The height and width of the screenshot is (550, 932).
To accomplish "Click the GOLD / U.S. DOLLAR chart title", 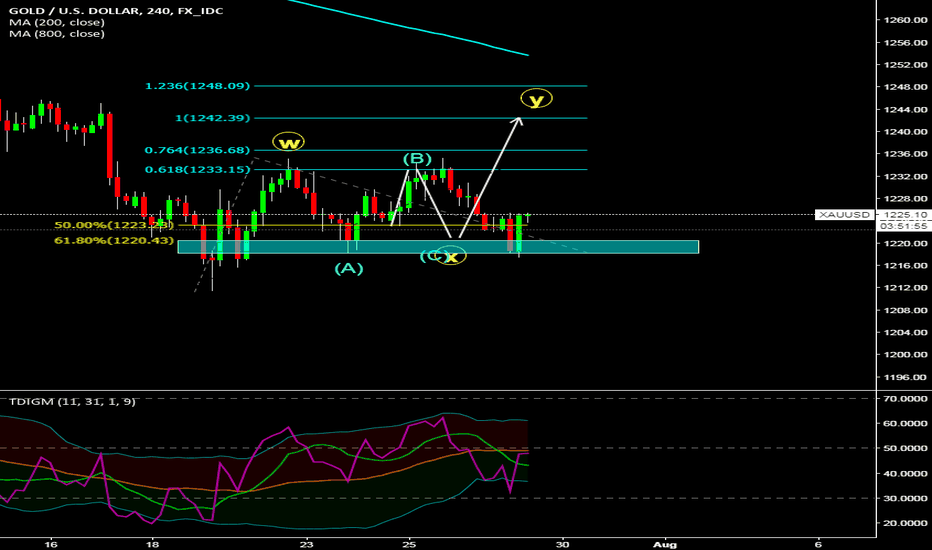I will tap(116, 11).
